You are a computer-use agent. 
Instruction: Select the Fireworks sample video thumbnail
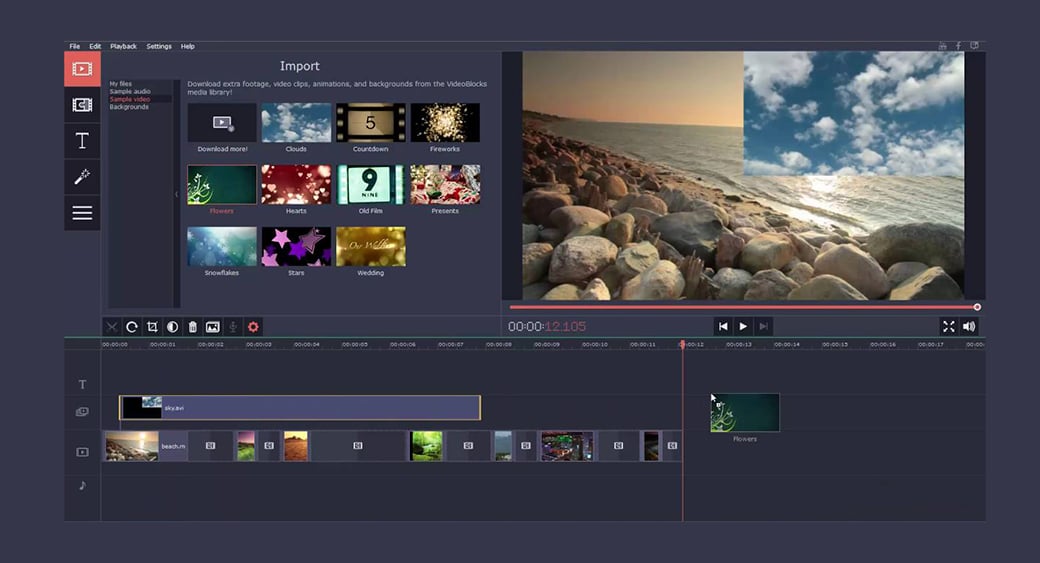tap(445, 123)
